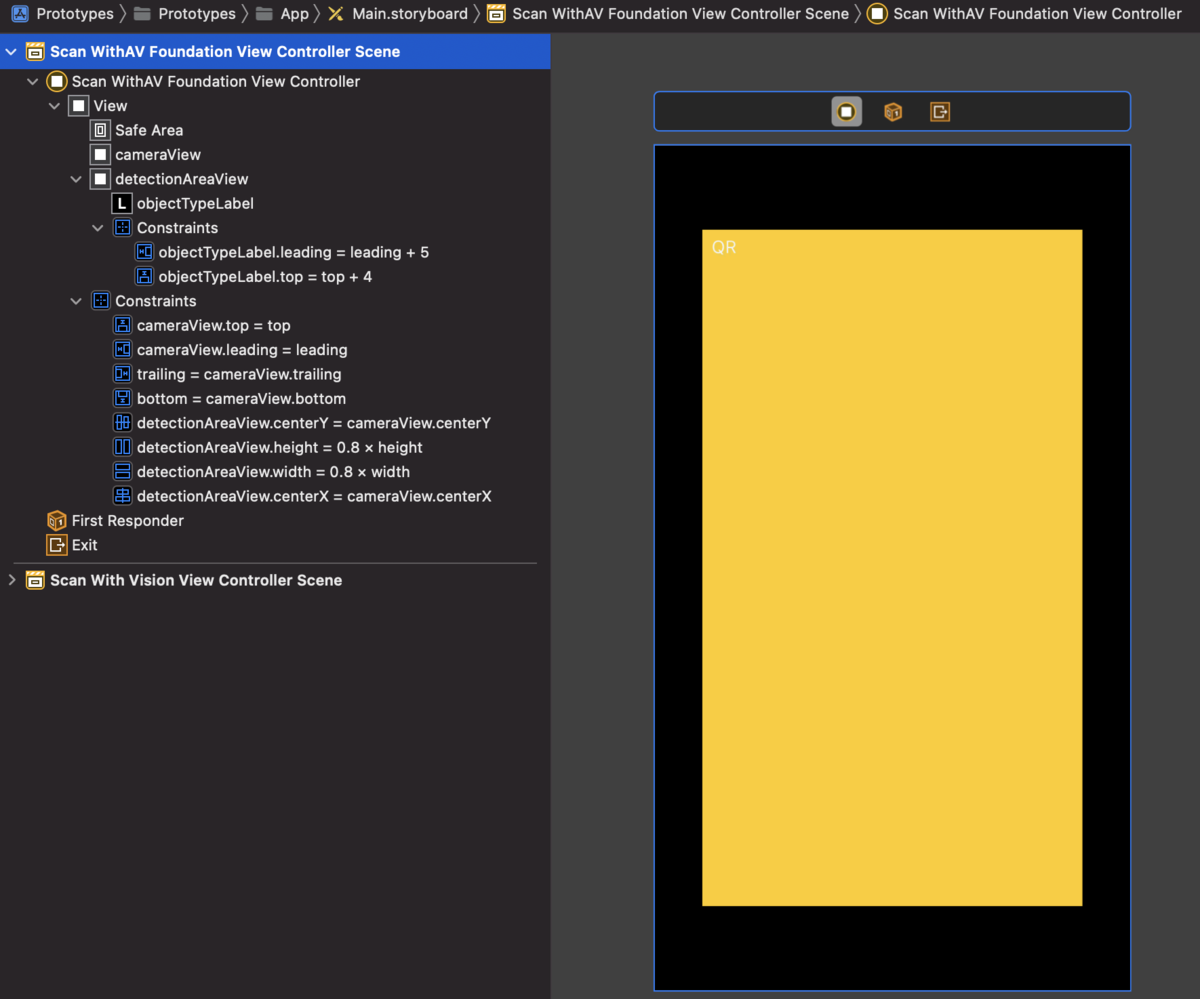1200x999 pixels.
Task: Click the view controller icon in scene dock
Action: tap(846, 112)
